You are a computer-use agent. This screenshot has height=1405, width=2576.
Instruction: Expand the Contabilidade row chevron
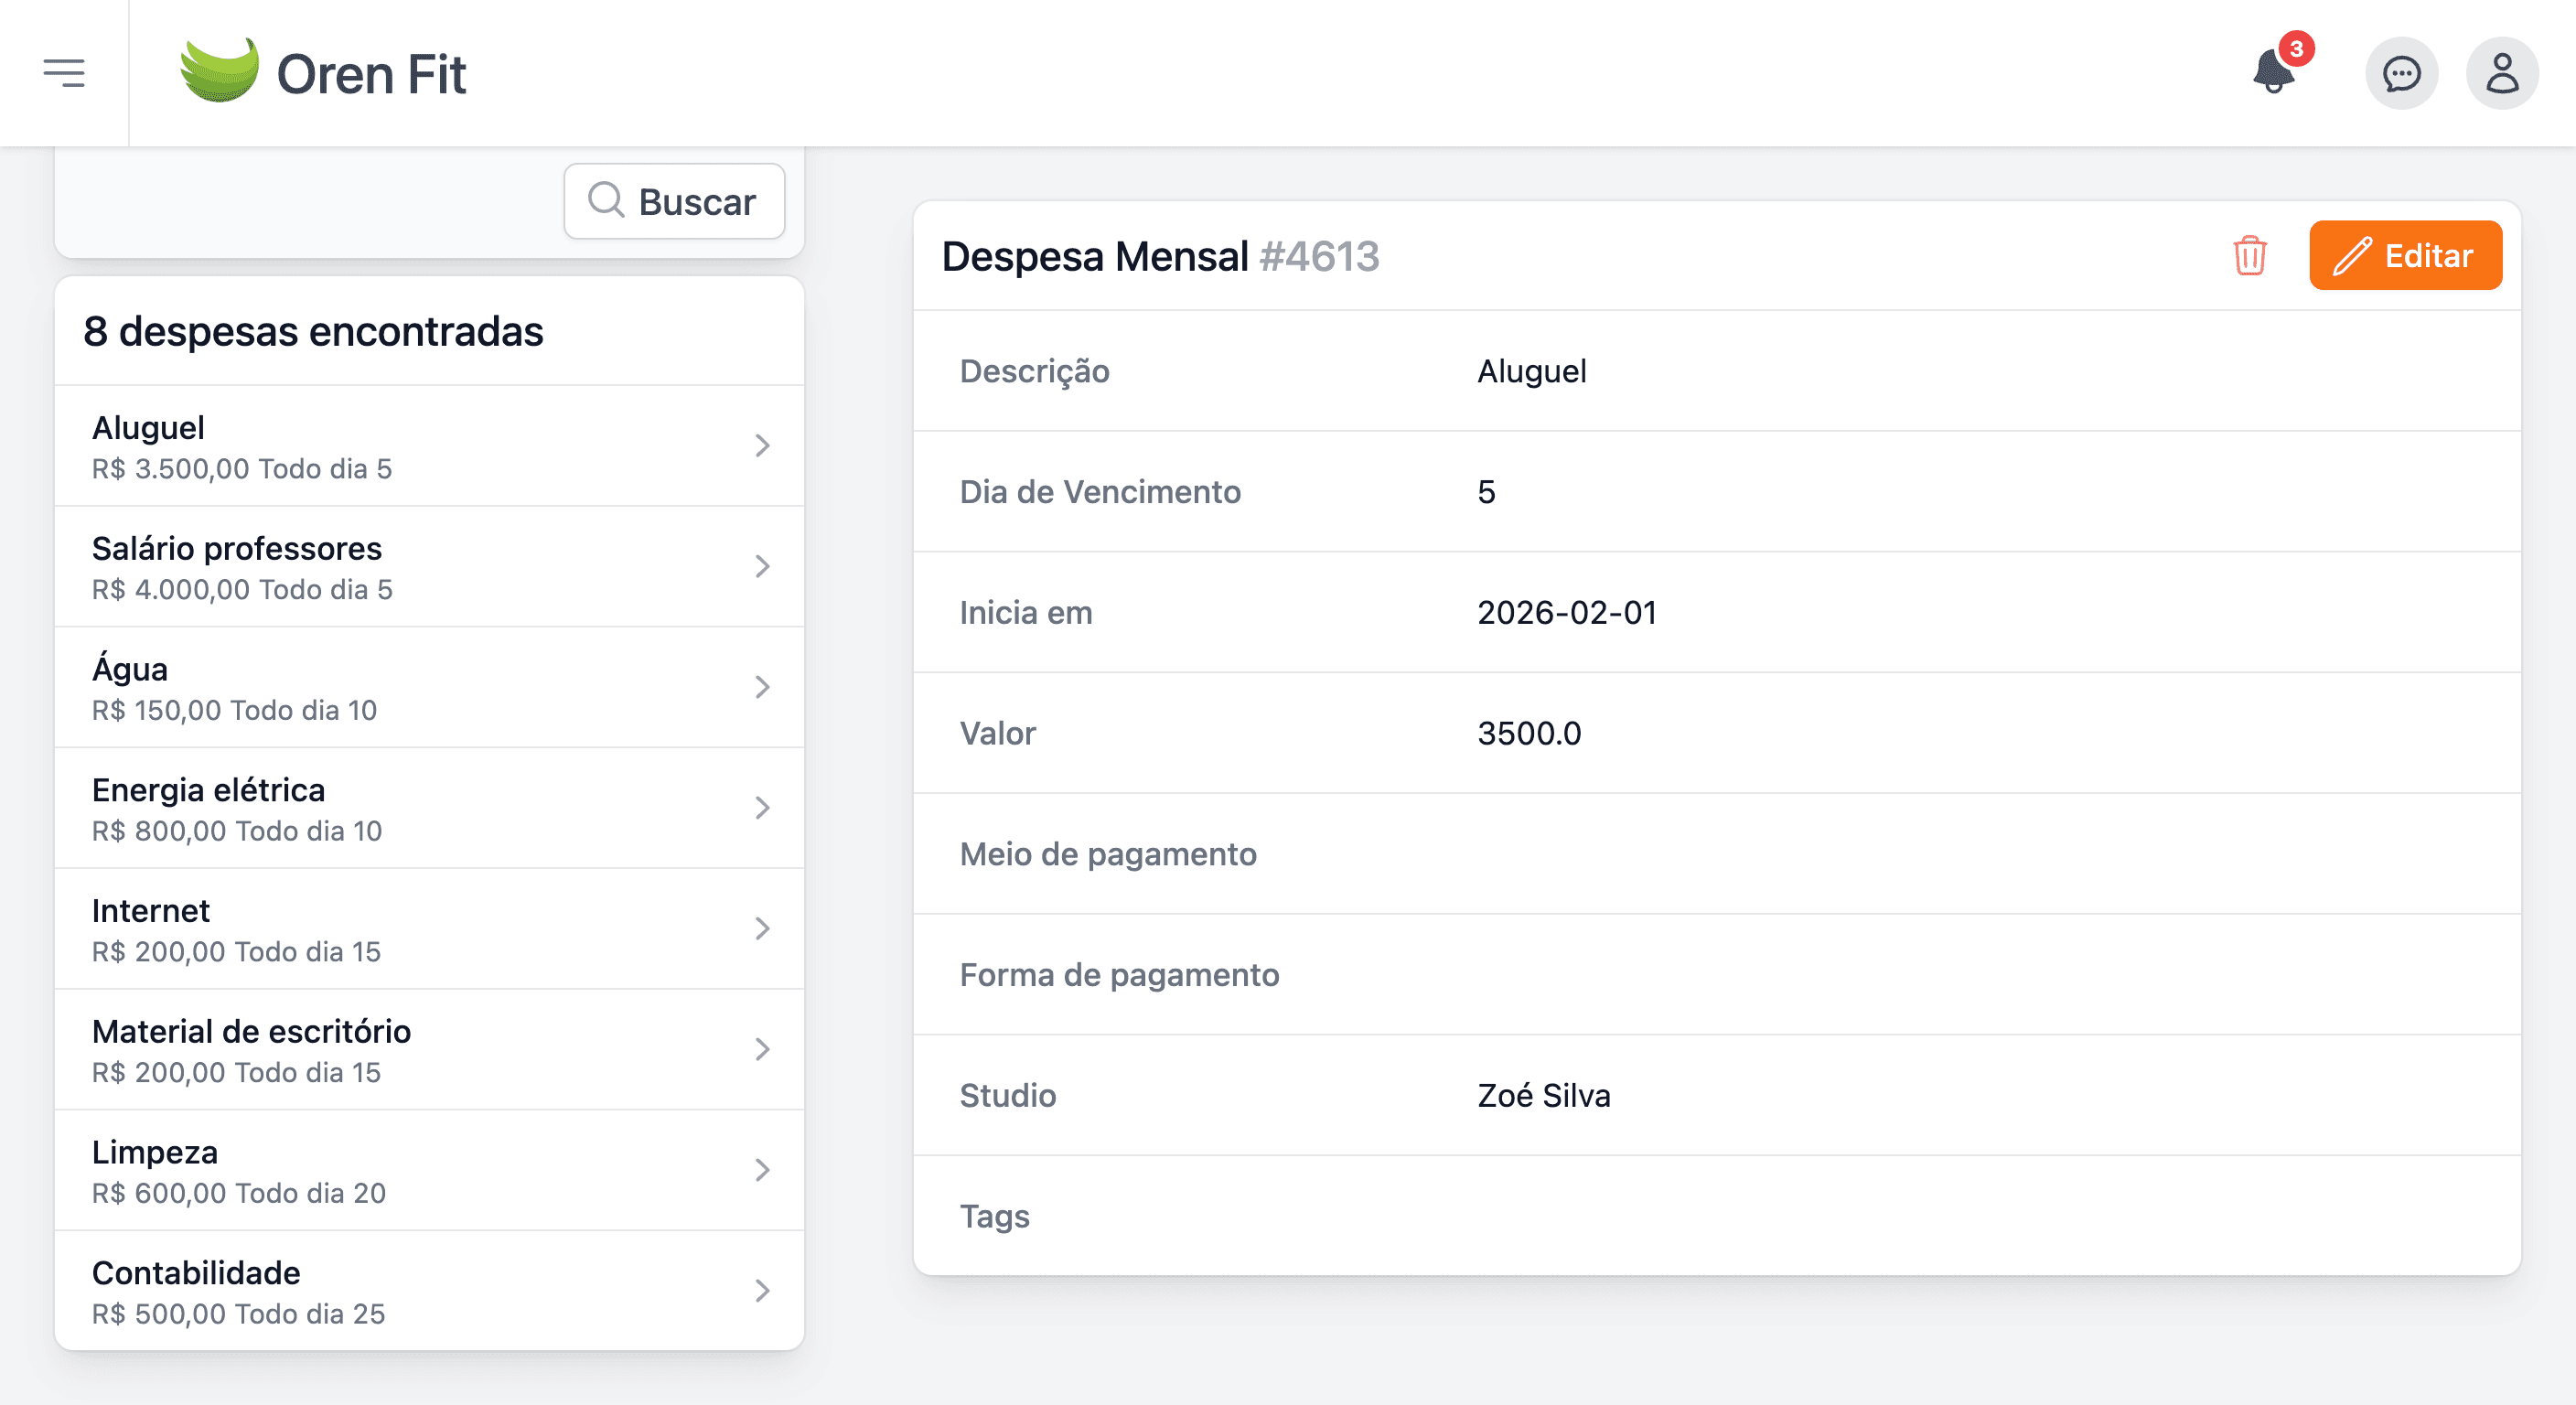click(x=762, y=1291)
